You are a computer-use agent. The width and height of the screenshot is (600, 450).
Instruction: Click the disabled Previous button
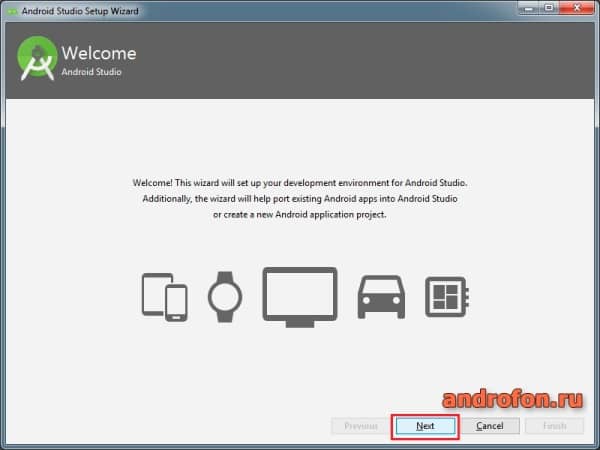coord(360,426)
